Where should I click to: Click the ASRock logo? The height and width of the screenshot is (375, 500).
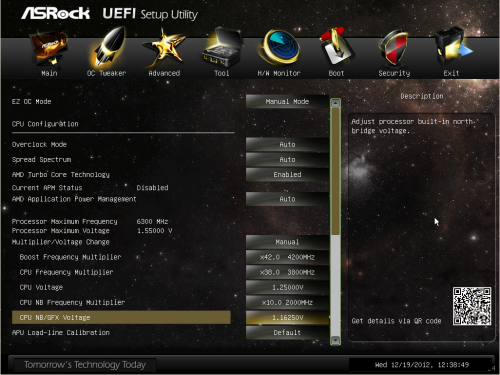55,13
